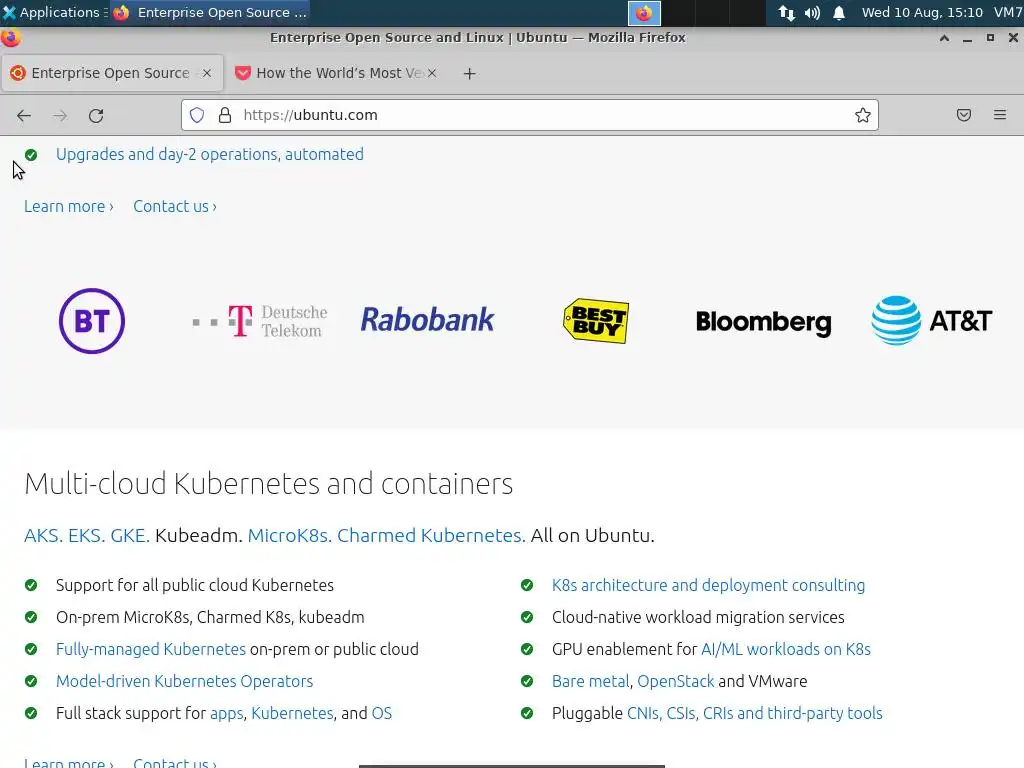
Task: Show site security padlock info
Action: pos(225,115)
